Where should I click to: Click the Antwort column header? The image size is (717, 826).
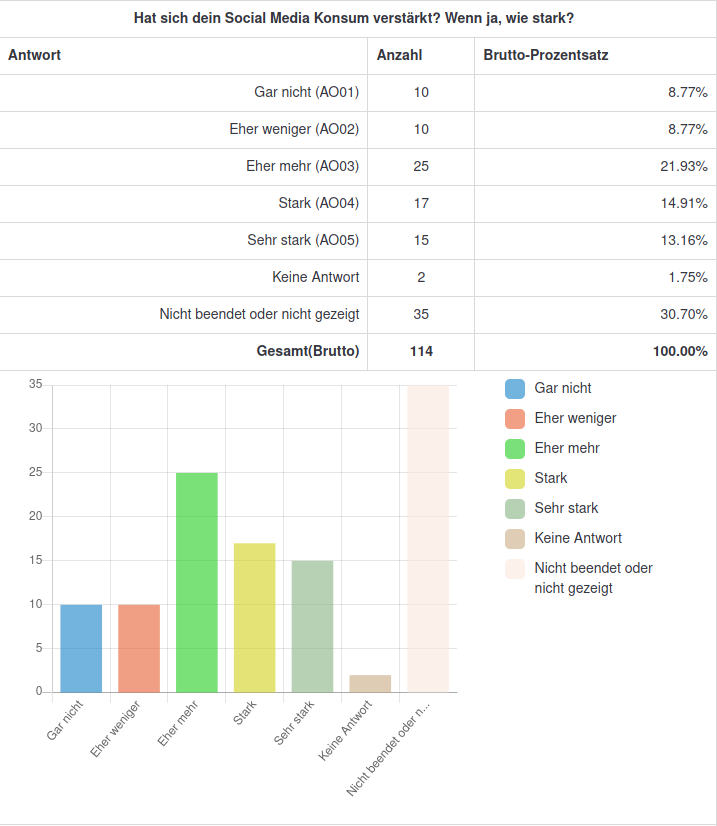[35, 56]
